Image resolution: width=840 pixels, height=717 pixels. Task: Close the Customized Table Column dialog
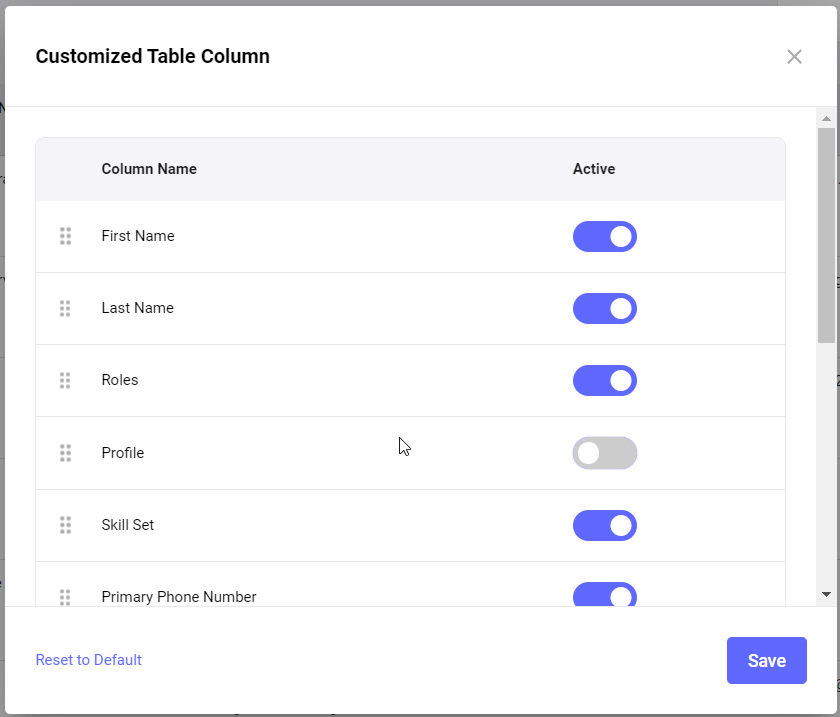tap(794, 56)
